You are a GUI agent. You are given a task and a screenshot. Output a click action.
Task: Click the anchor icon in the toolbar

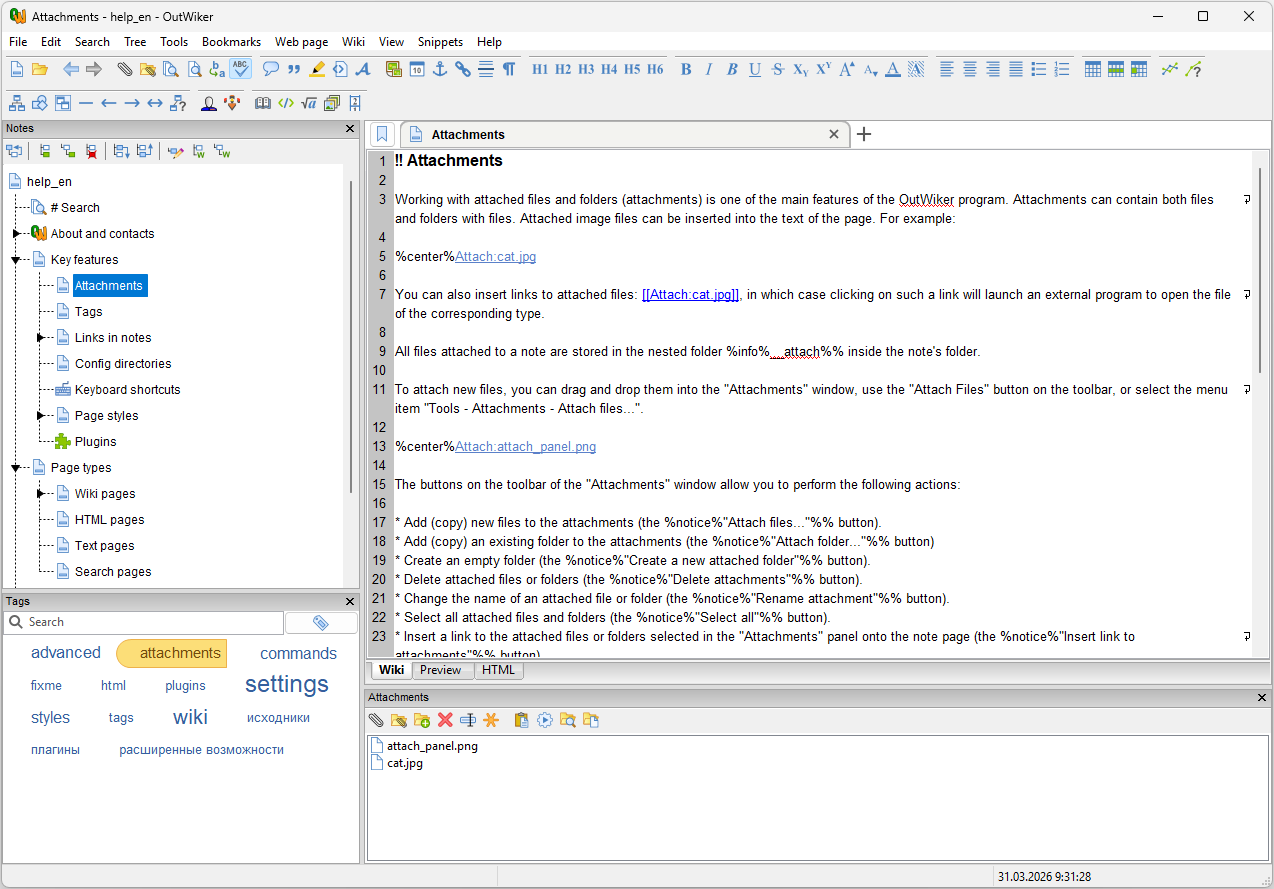439,69
